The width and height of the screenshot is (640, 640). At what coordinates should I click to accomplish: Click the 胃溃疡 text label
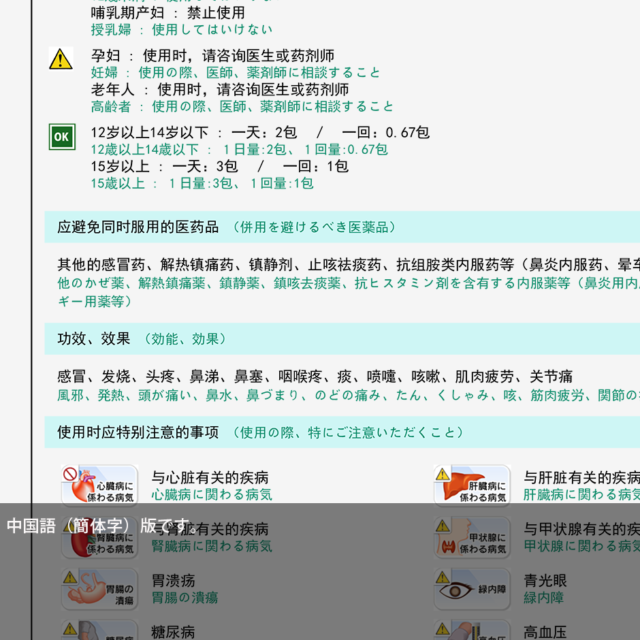pyautogui.click(x=173, y=580)
